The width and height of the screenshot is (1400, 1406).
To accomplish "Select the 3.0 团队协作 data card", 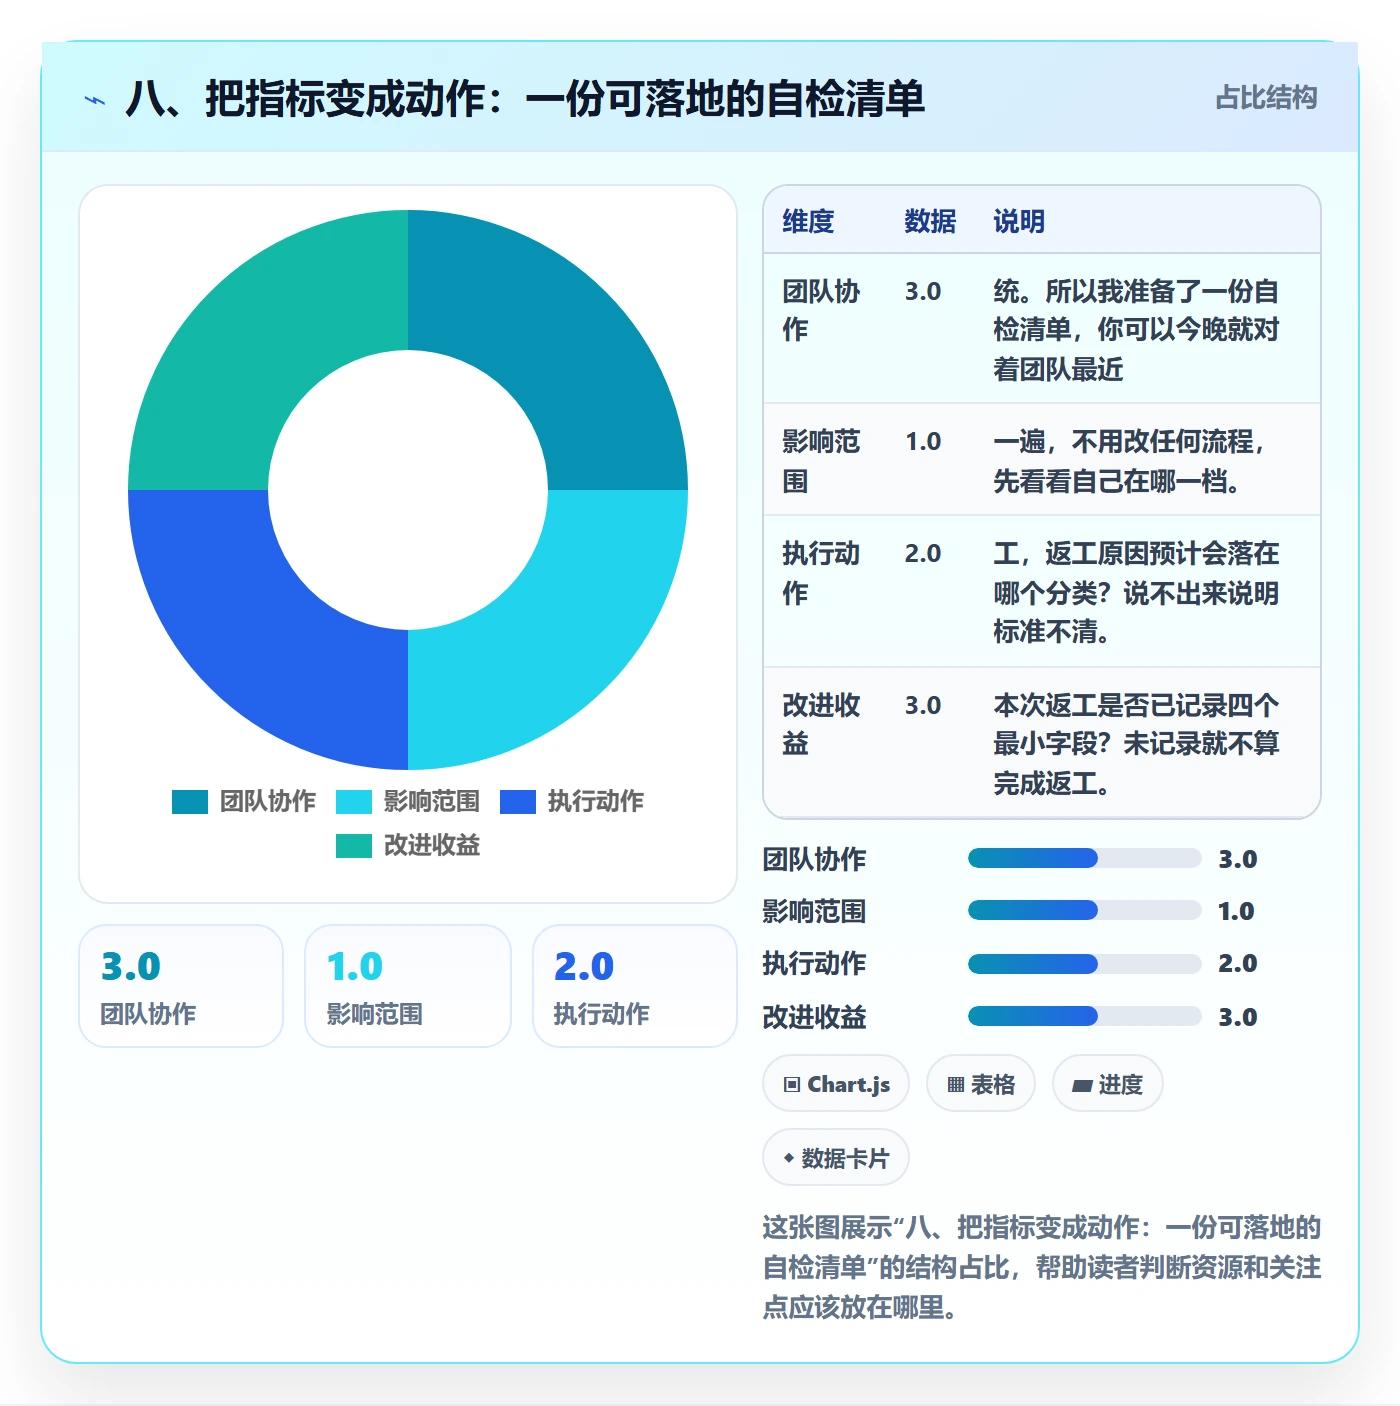I will pos(181,986).
